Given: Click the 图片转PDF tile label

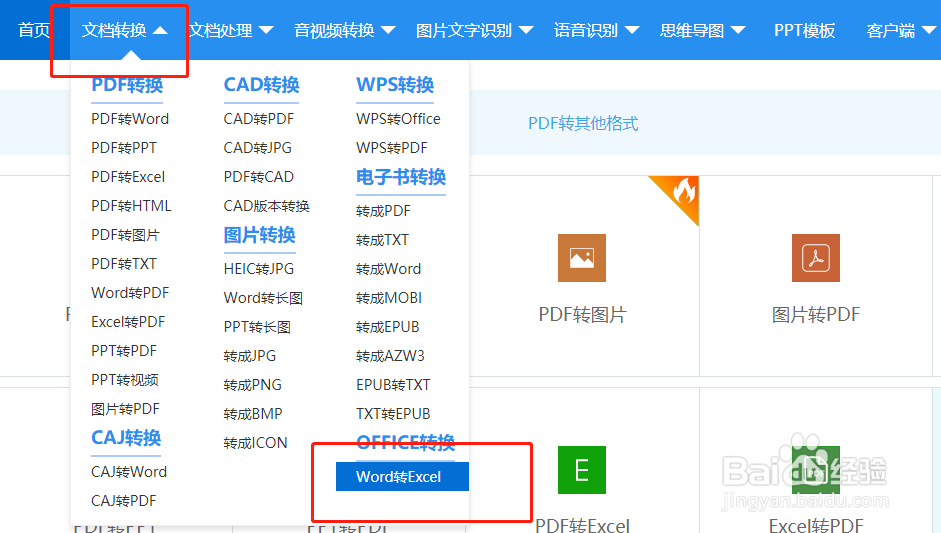Looking at the screenshot, I should [x=816, y=315].
